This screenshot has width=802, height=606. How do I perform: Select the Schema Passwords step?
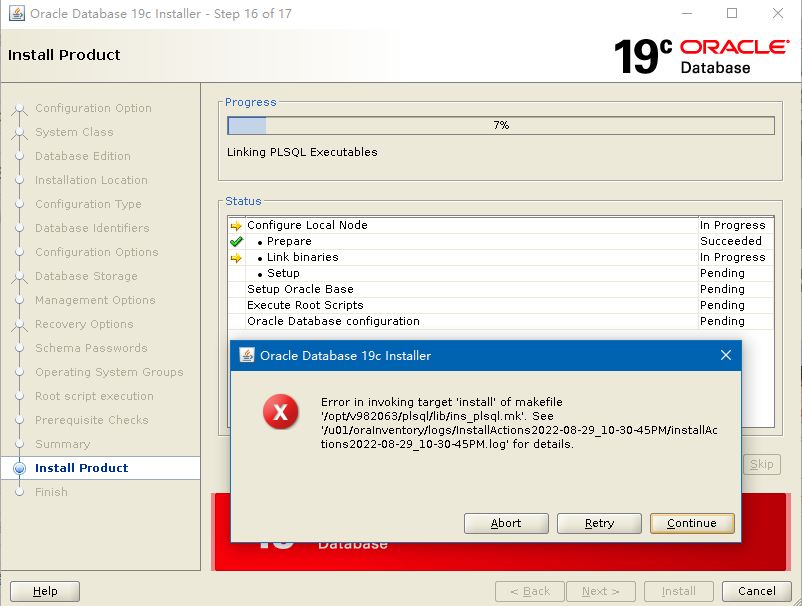pyautogui.click(x=91, y=348)
